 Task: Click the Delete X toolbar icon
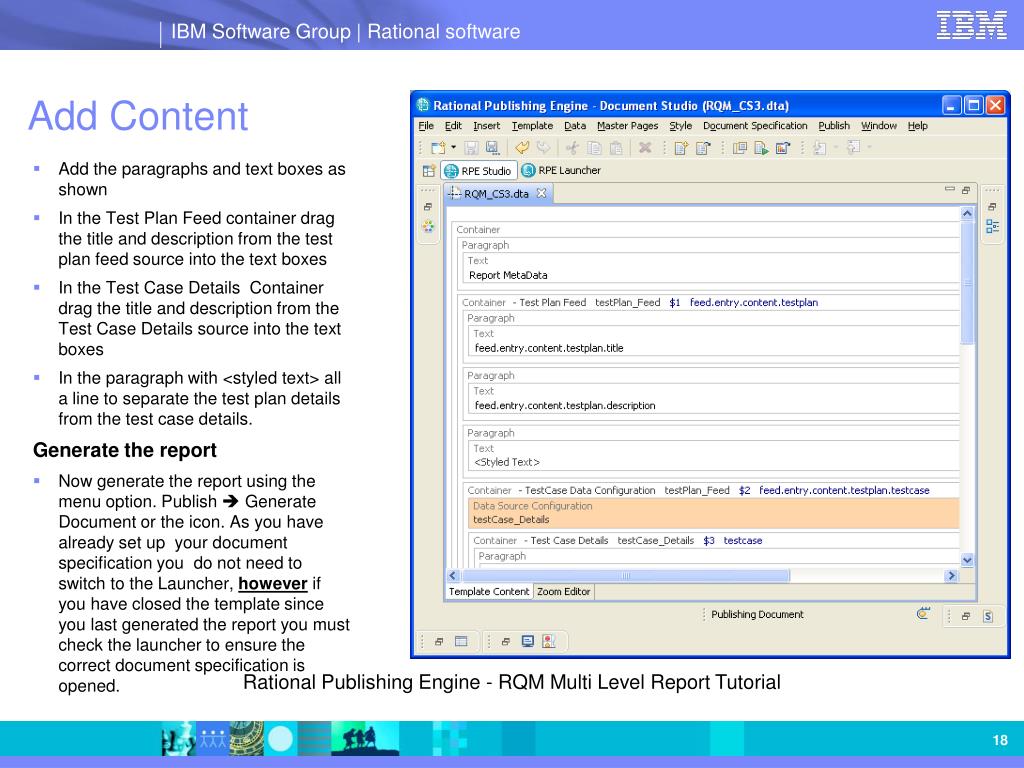click(645, 148)
